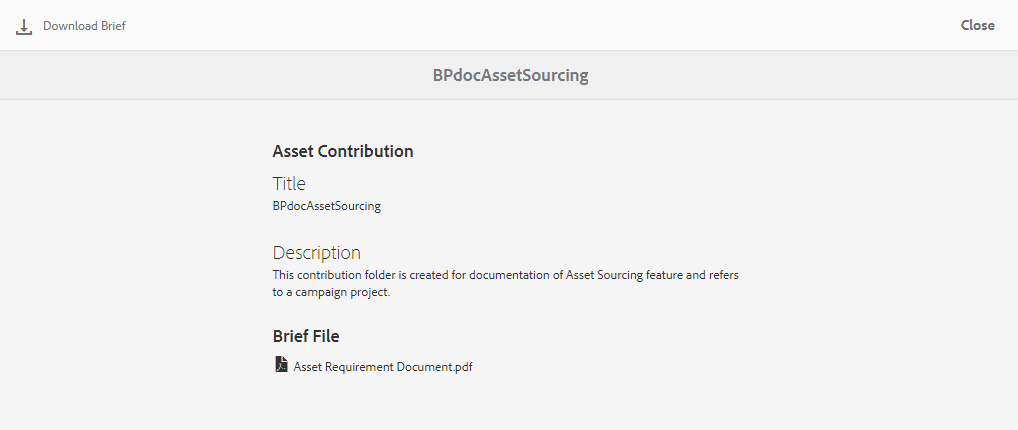Viewport: 1018px width, 430px height.
Task: Click the Description field label
Action: click(316, 252)
